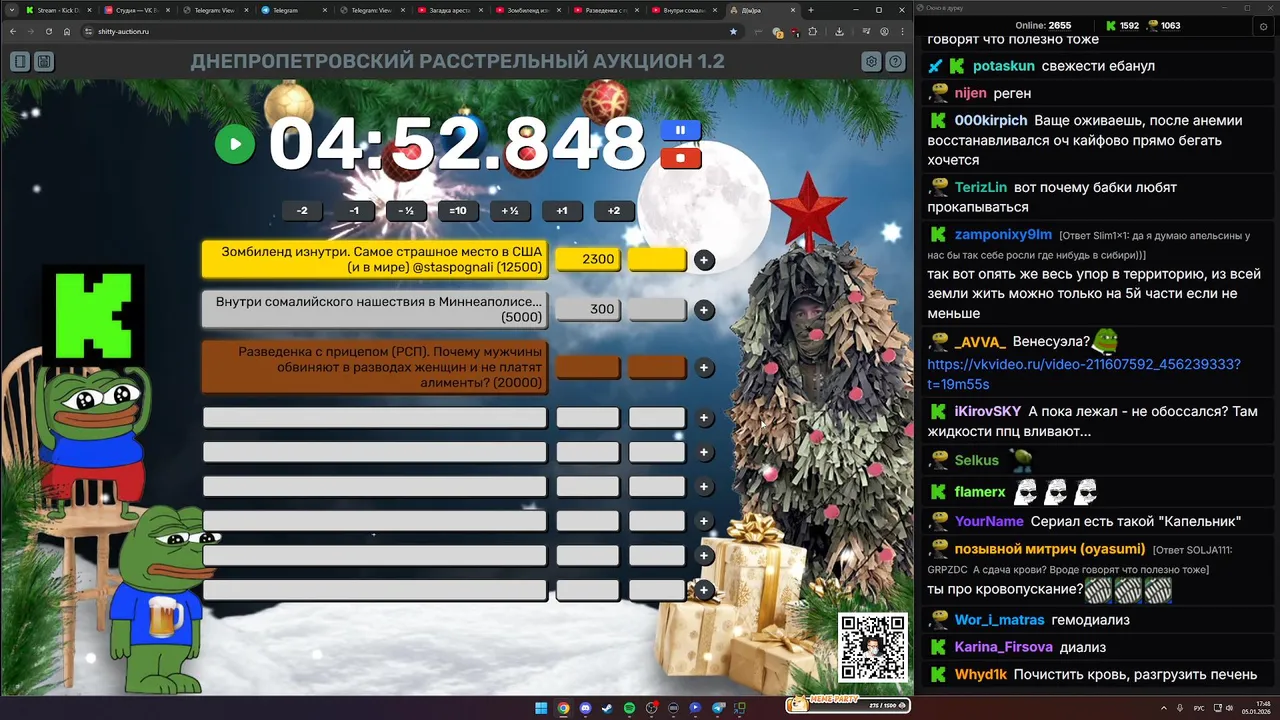The image size is (1280, 720).
Task: Click the -2 timer adjustment button
Action: pos(302,211)
